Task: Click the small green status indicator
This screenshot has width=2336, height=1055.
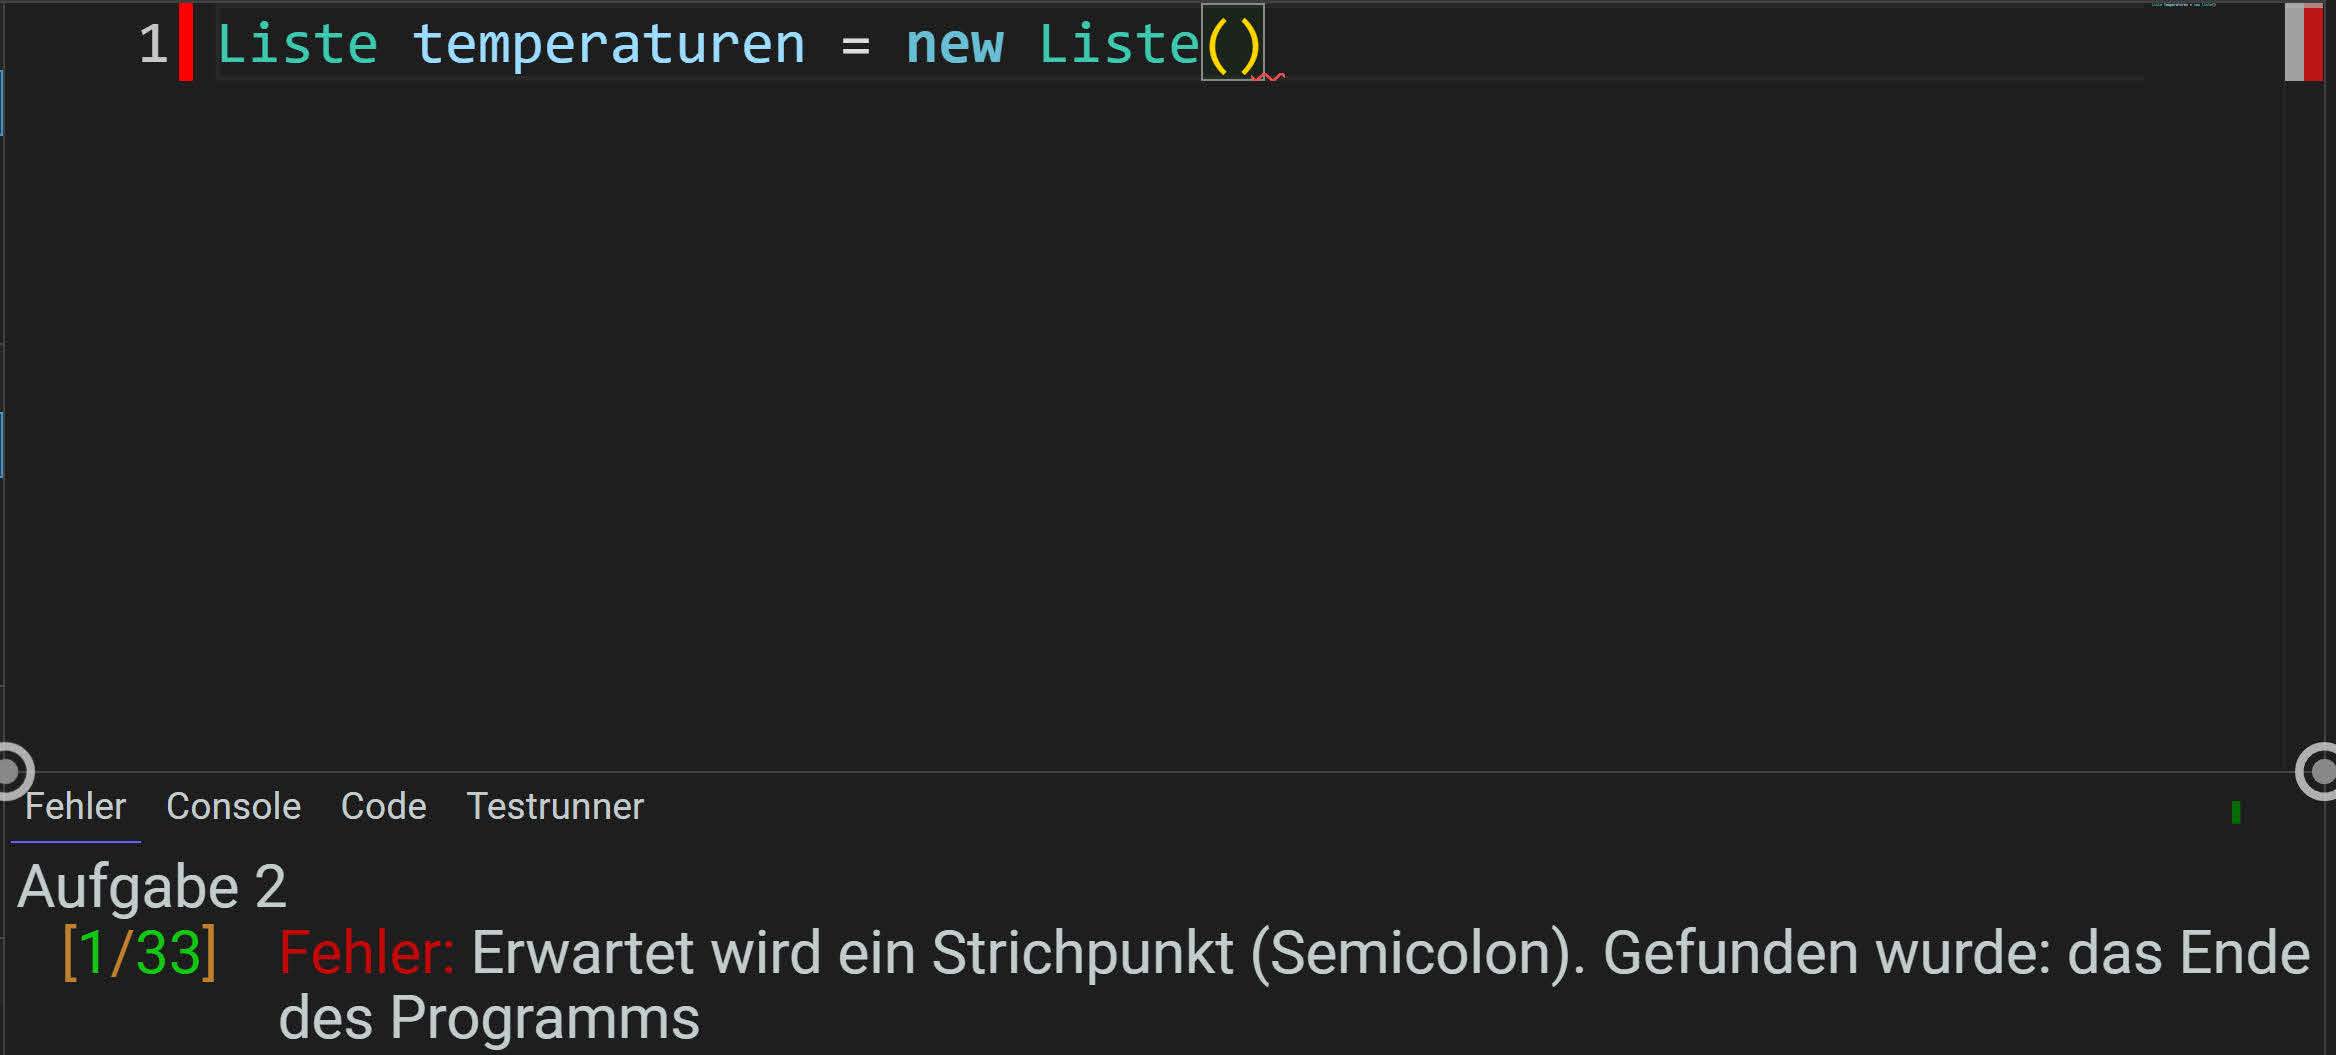Action: (2236, 813)
